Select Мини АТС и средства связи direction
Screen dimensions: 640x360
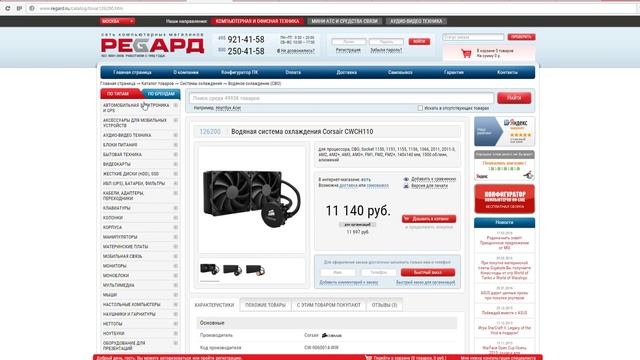click(x=344, y=21)
